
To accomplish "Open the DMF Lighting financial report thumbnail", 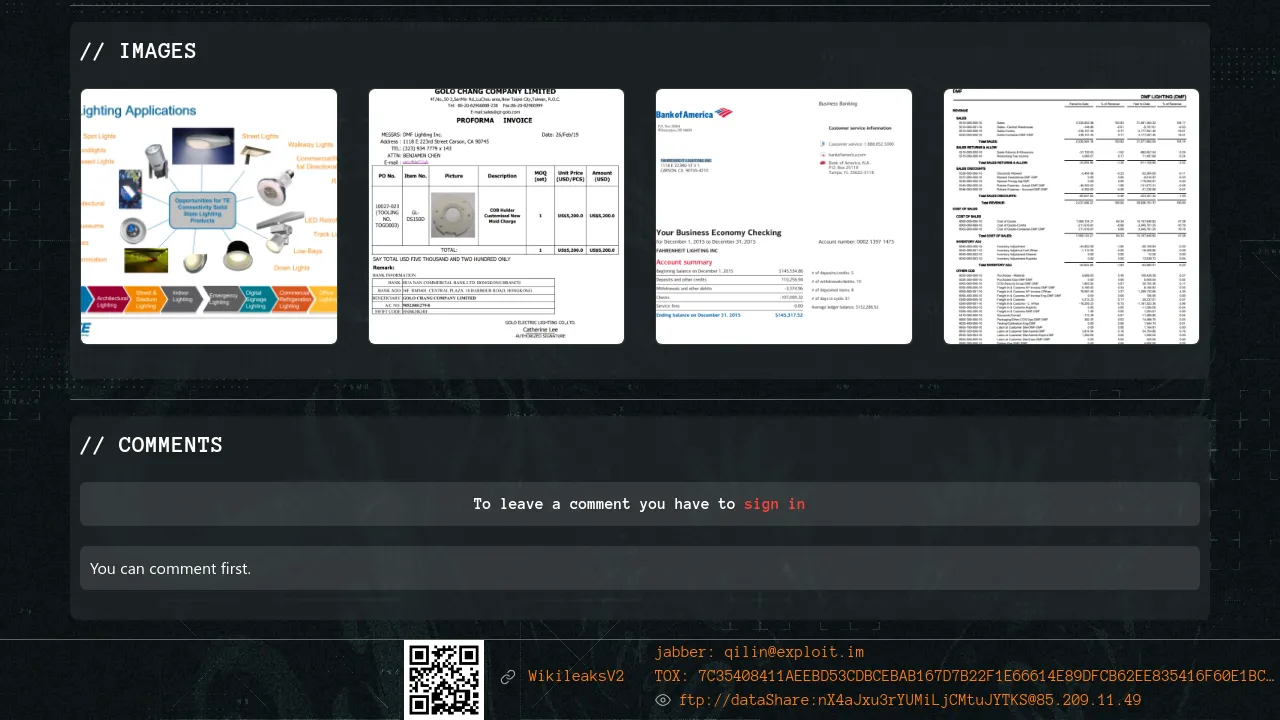I will coord(1071,216).
